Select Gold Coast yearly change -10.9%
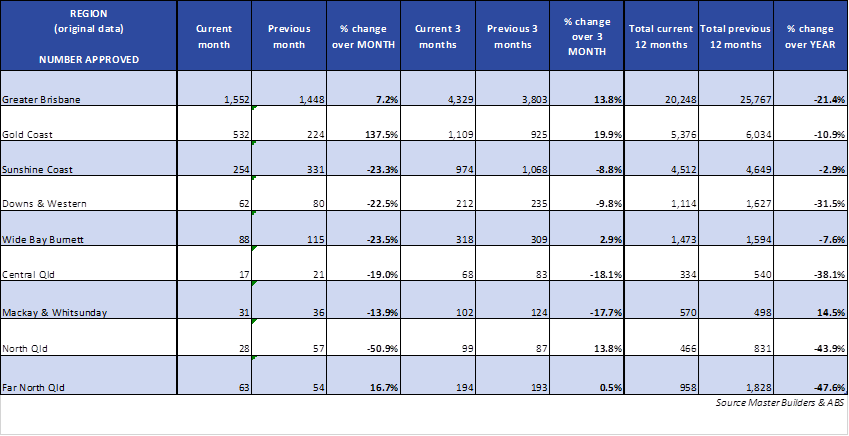 coord(811,123)
